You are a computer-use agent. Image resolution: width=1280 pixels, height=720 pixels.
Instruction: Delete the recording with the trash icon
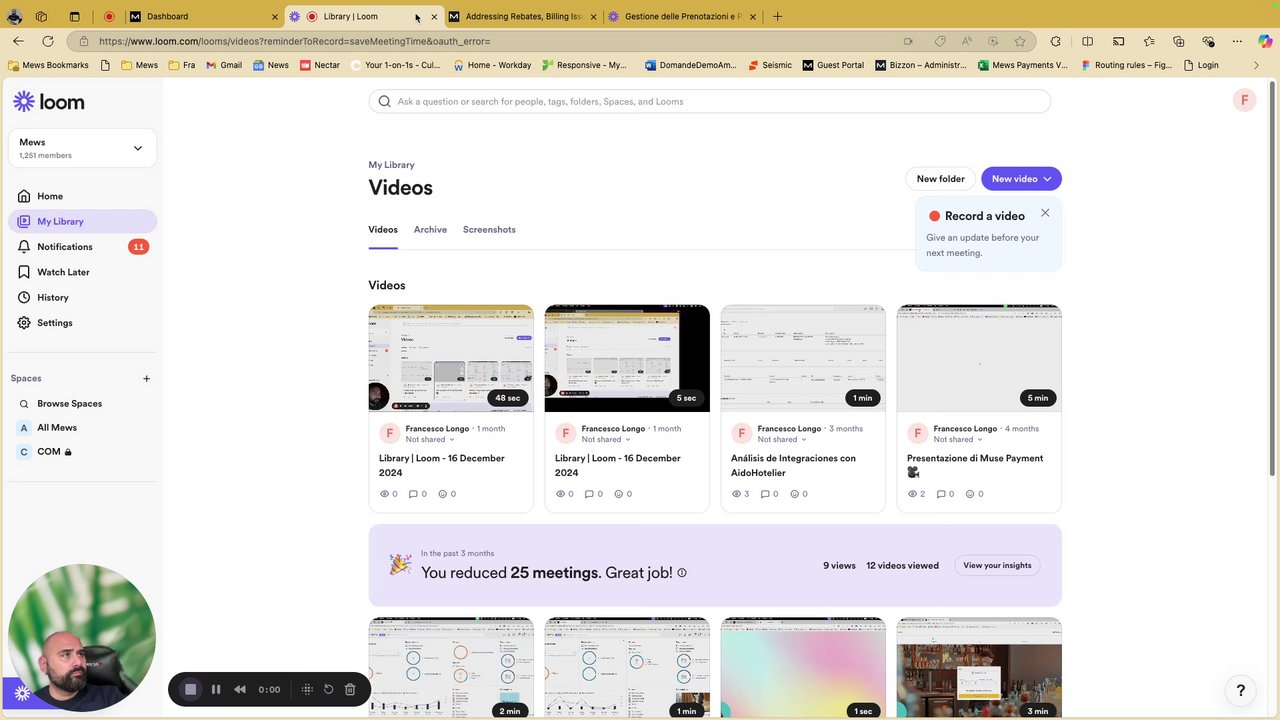350,689
